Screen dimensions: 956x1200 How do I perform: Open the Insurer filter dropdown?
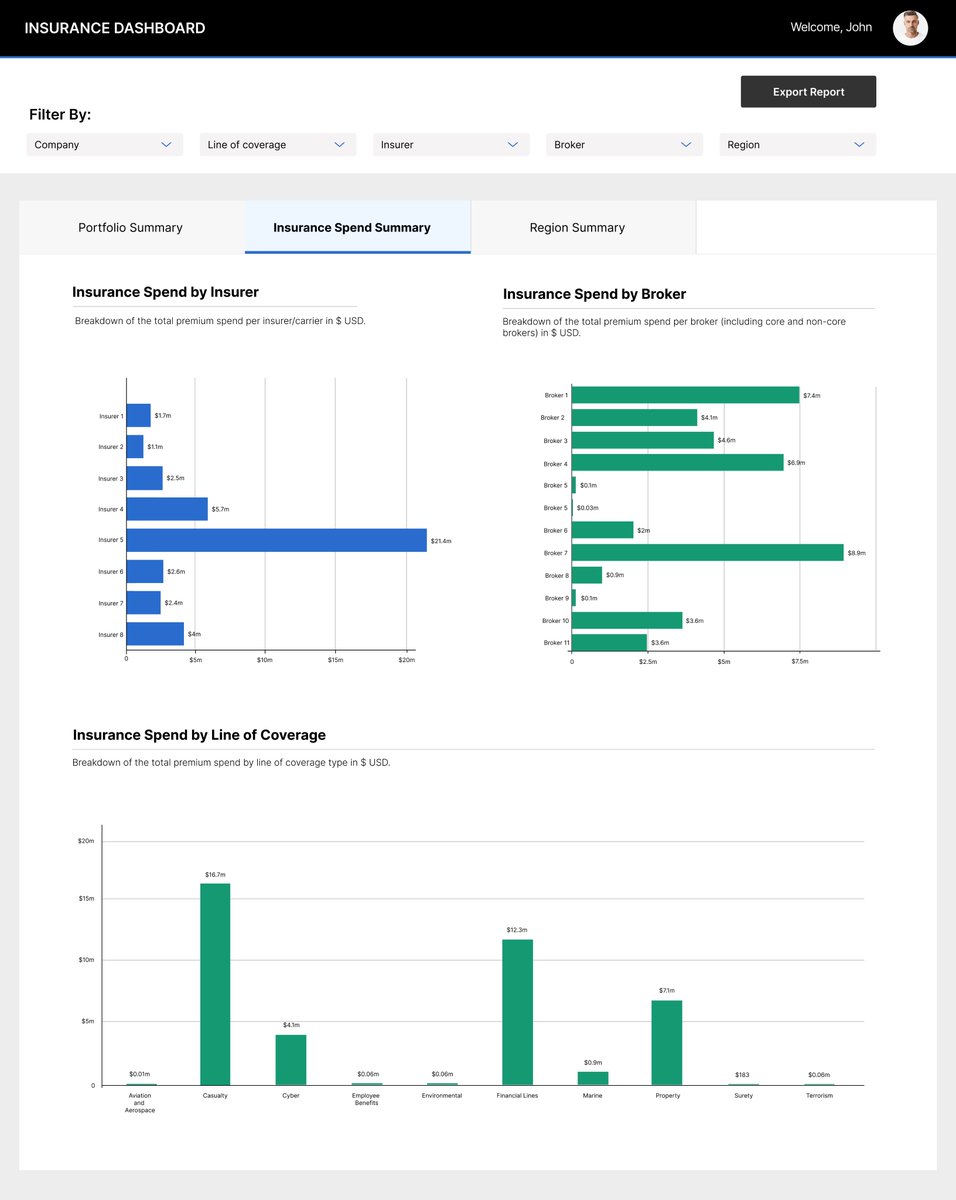(x=451, y=145)
